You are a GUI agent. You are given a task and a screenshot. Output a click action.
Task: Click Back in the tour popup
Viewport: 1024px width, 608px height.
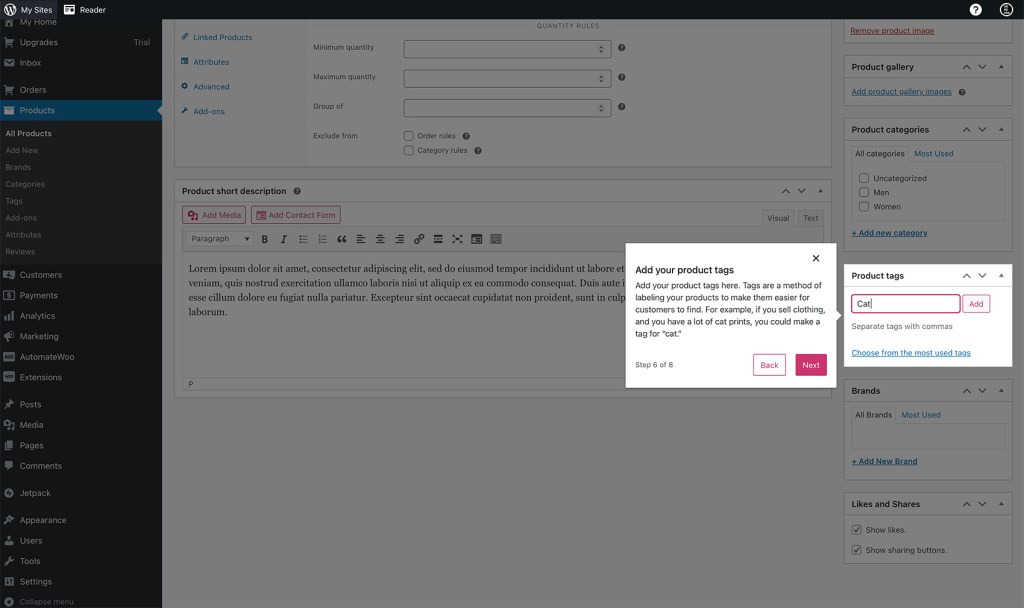pyautogui.click(x=769, y=365)
